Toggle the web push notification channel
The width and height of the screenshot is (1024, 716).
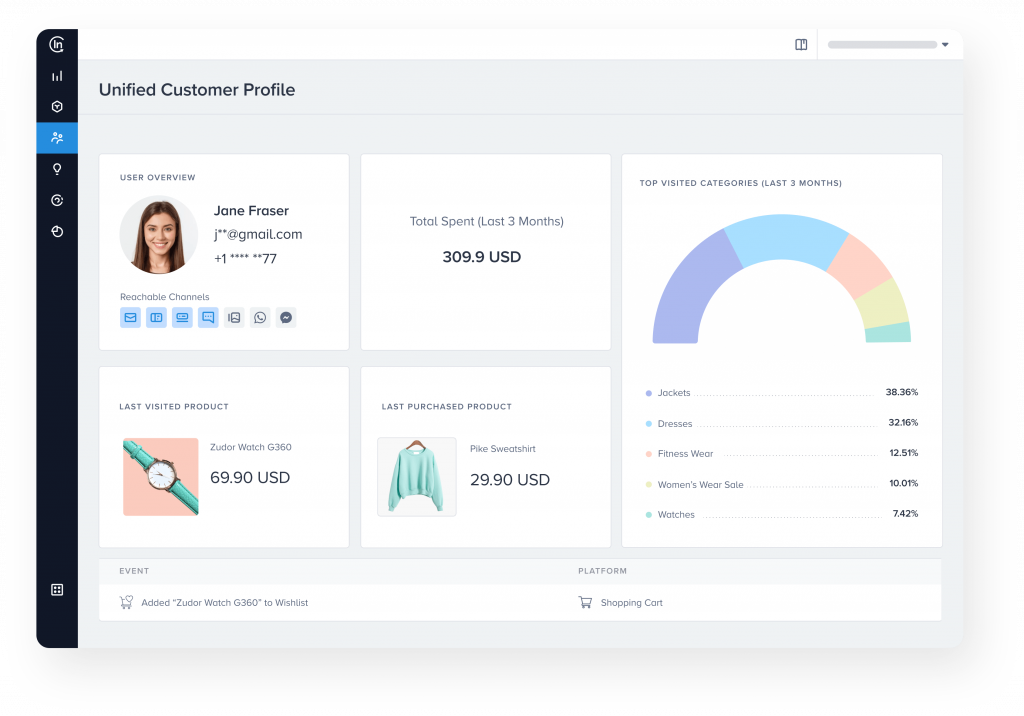pos(183,317)
